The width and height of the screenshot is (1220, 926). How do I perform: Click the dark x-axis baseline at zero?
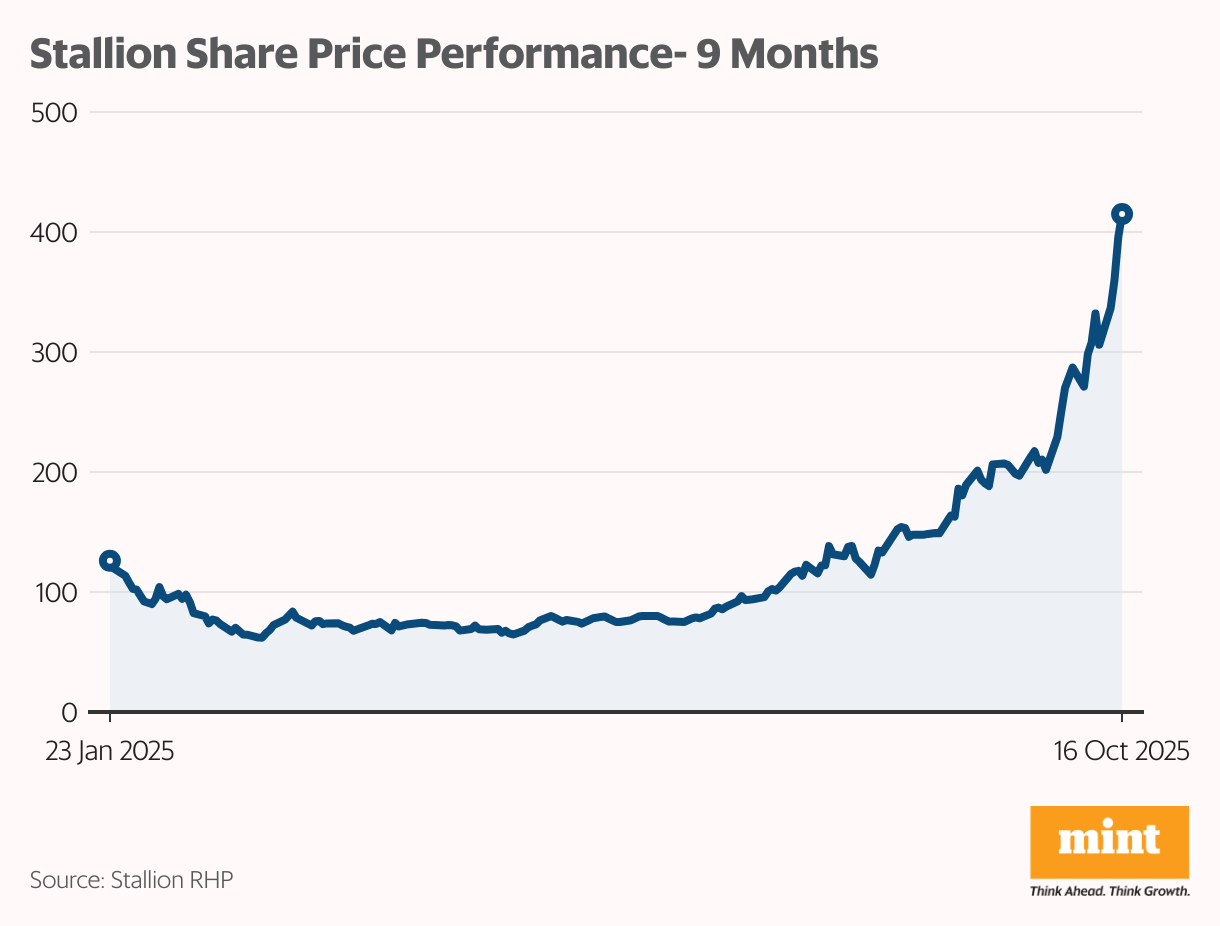pyautogui.click(x=600, y=712)
